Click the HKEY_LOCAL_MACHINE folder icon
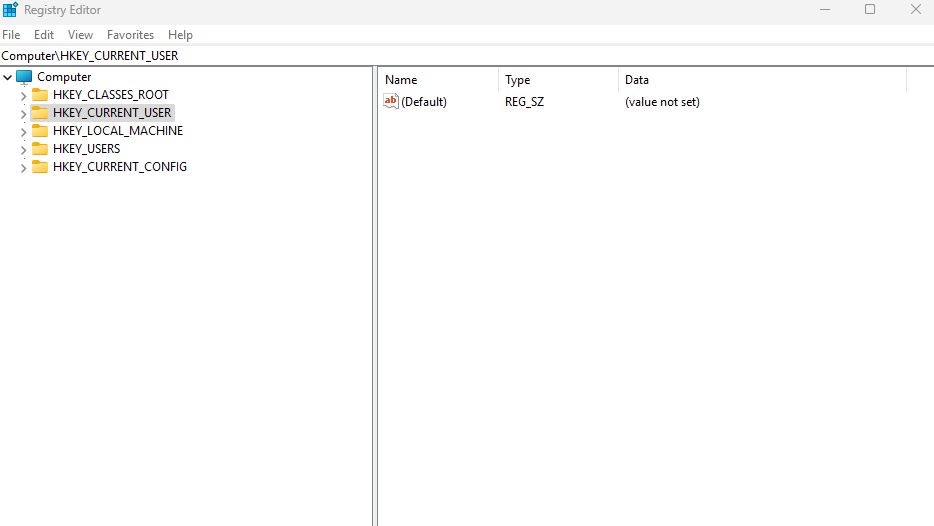The height and width of the screenshot is (526, 934). coord(40,130)
